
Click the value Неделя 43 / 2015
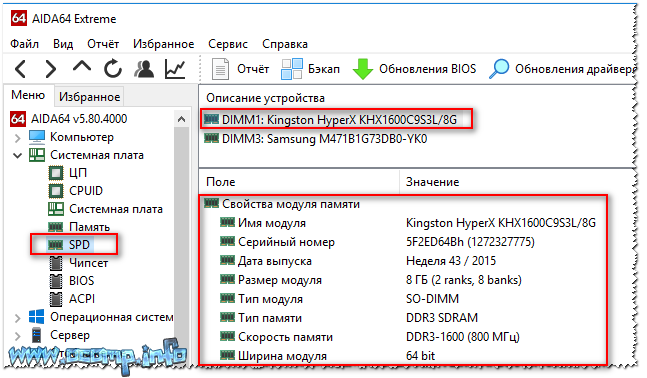point(451,261)
